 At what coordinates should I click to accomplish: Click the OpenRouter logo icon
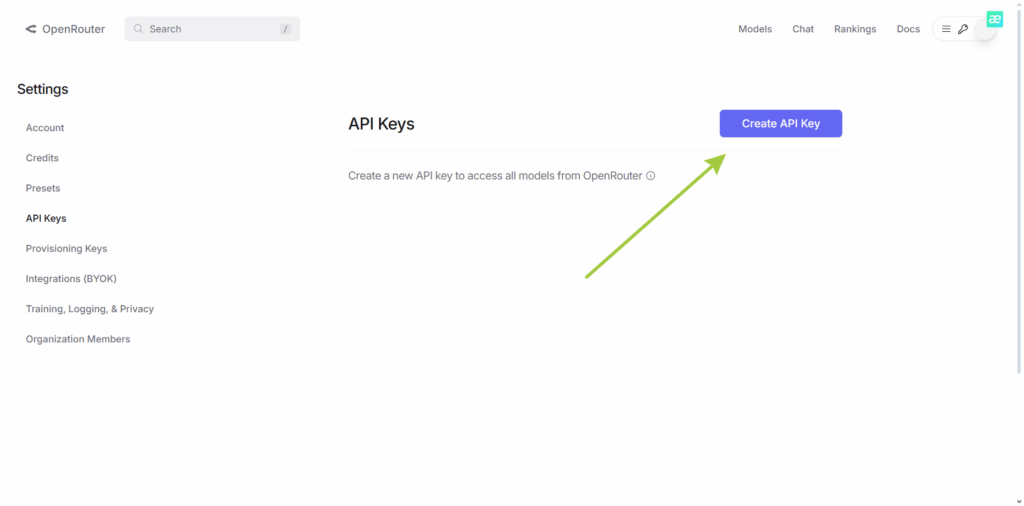(x=31, y=30)
